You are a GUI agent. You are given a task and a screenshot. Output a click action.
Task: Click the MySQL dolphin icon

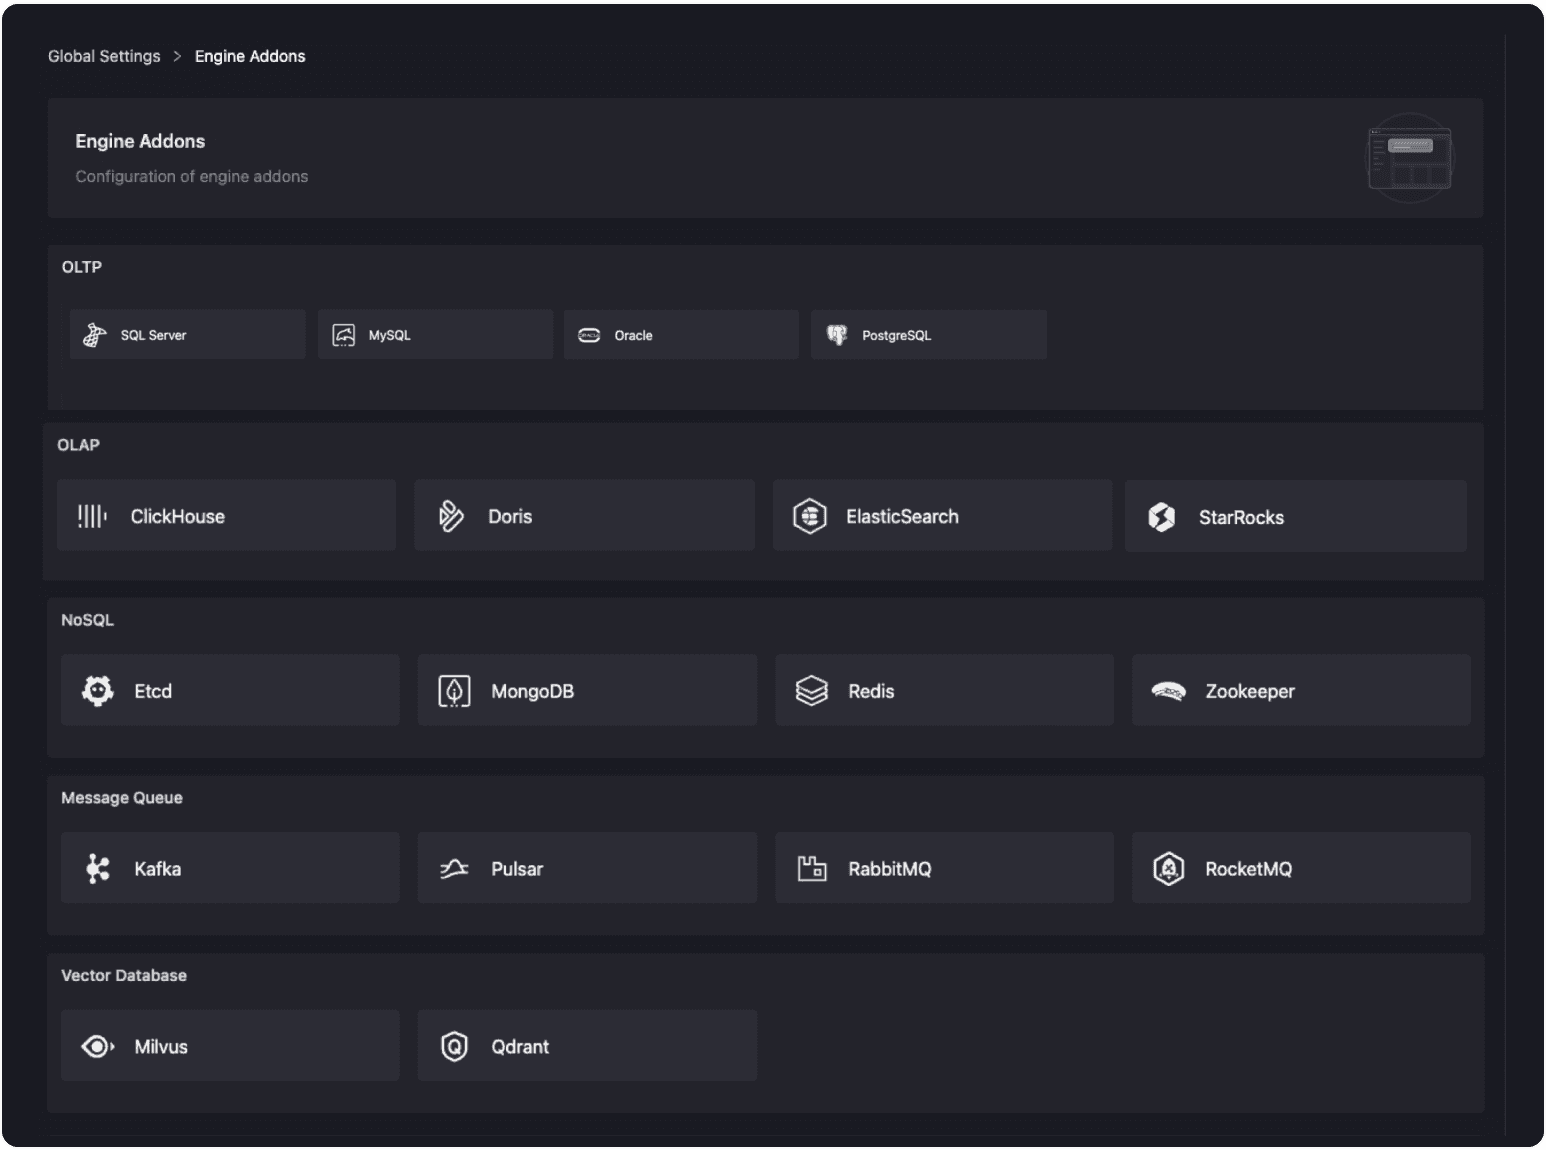tap(343, 335)
